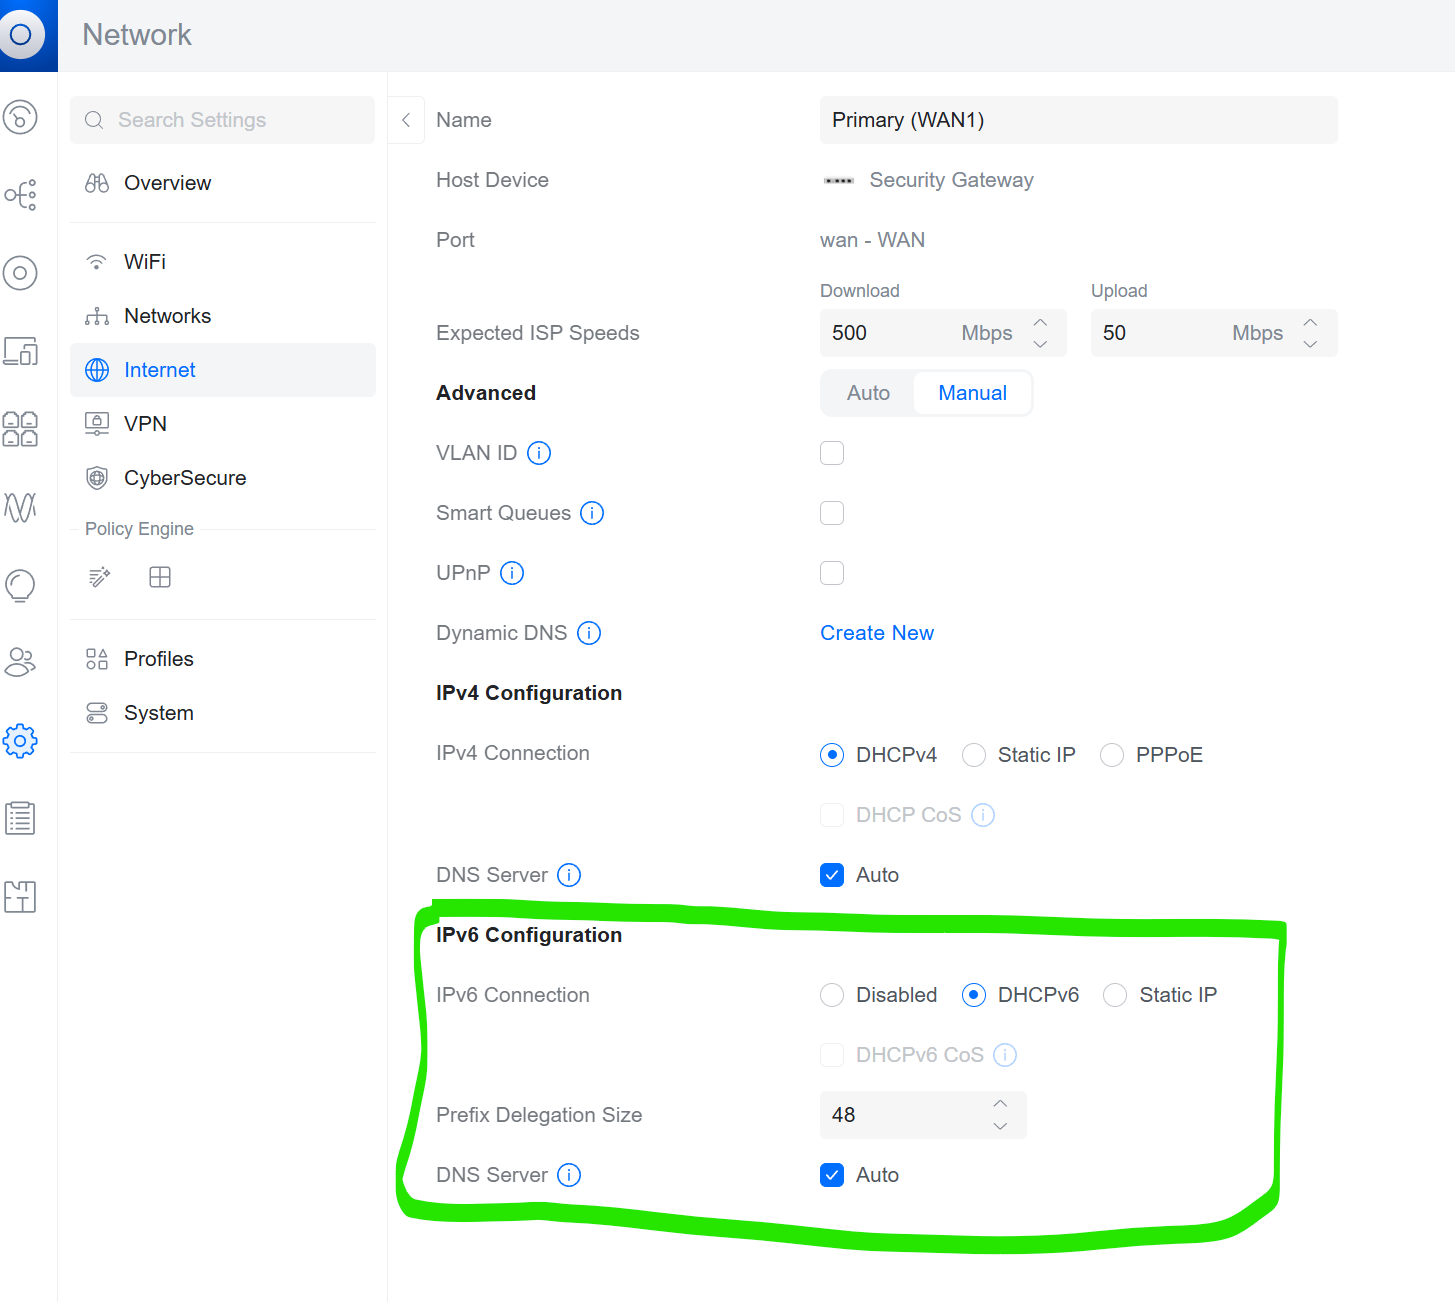This screenshot has width=1455, height=1302.
Task: Select PPPoE for IPv4 Connection
Action: (x=1112, y=755)
